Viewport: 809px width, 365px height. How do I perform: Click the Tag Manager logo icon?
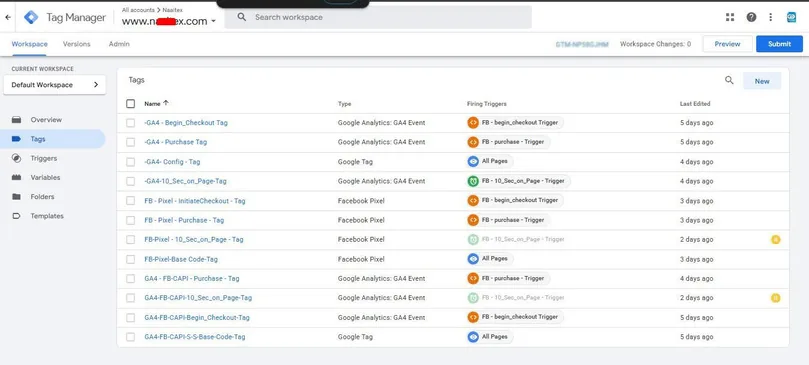[31, 18]
